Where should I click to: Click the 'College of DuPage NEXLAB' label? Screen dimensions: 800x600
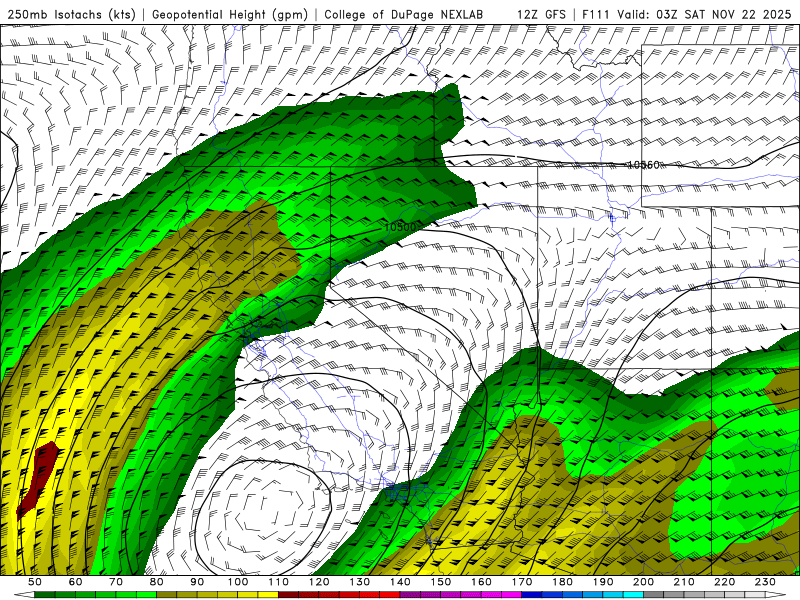(x=404, y=14)
